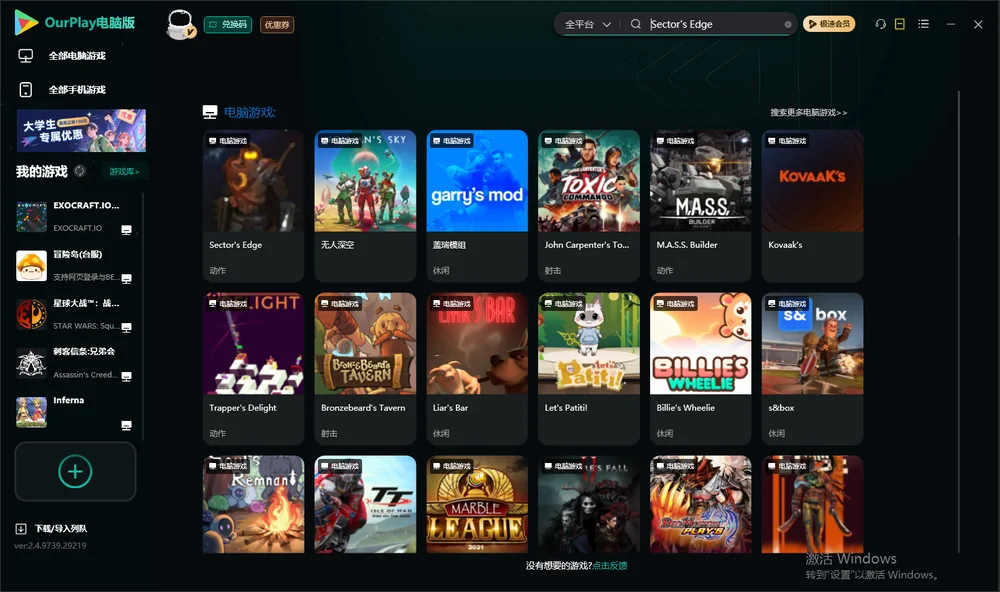
Task: Open the Trapper's Delight game card
Action: [x=253, y=369]
